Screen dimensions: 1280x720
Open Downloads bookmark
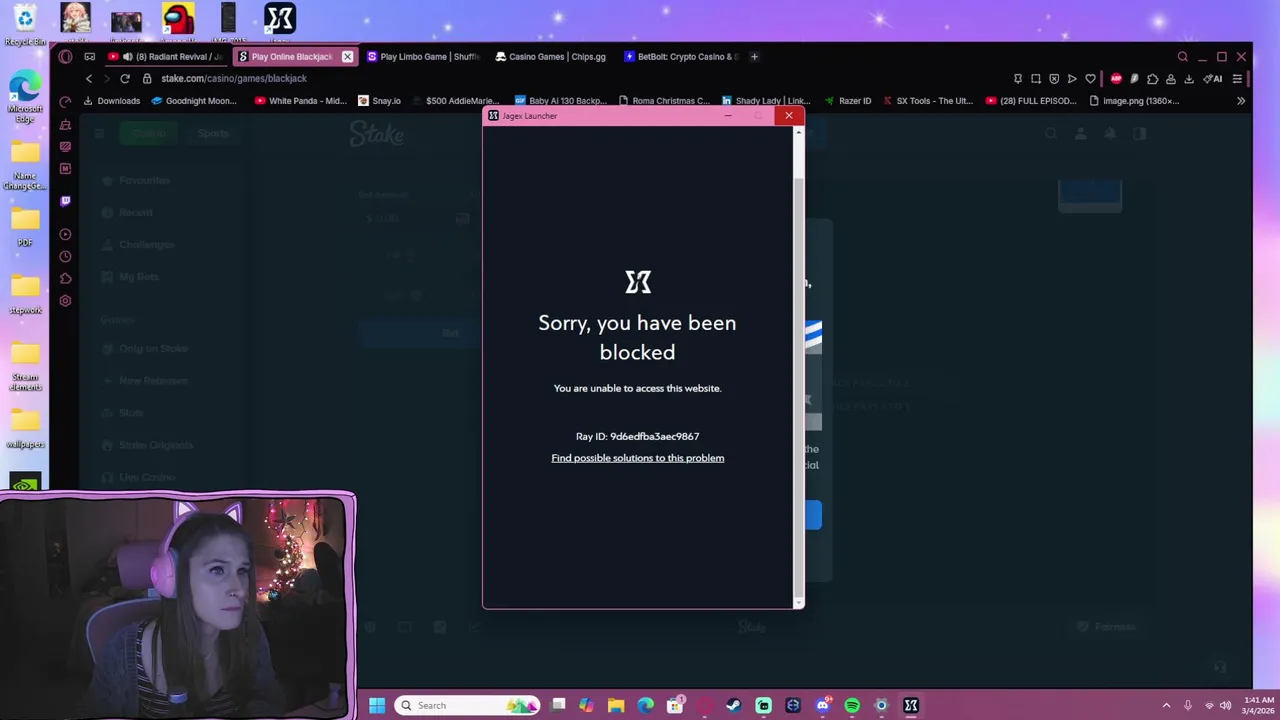click(111, 101)
